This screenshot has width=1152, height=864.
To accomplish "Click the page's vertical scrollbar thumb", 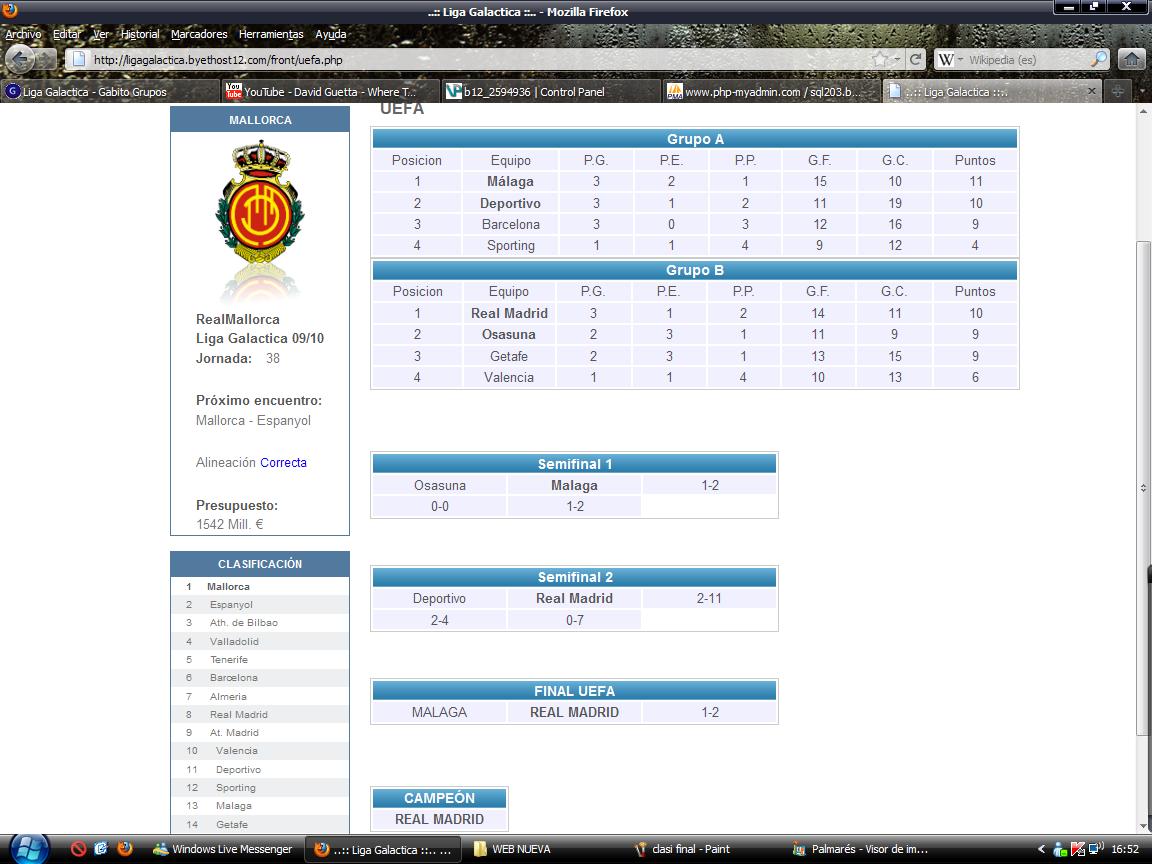I will 1142,487.
